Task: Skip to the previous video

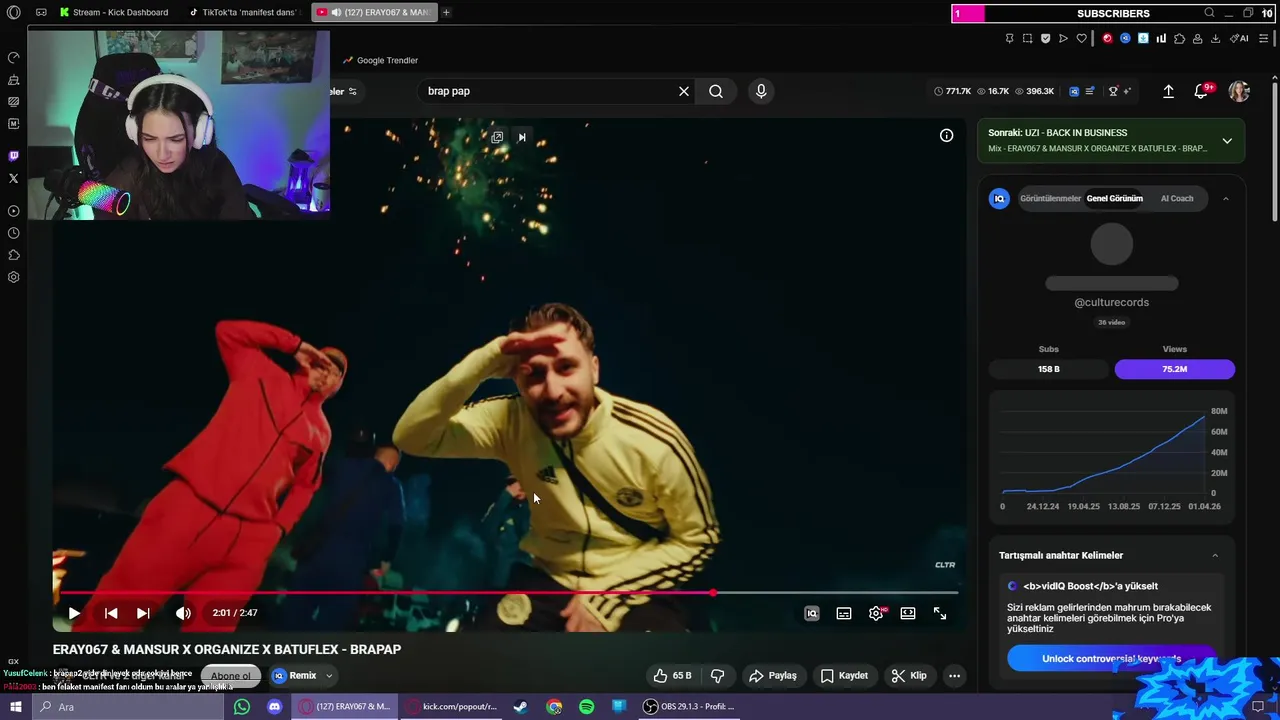Action: pos(111,613)
